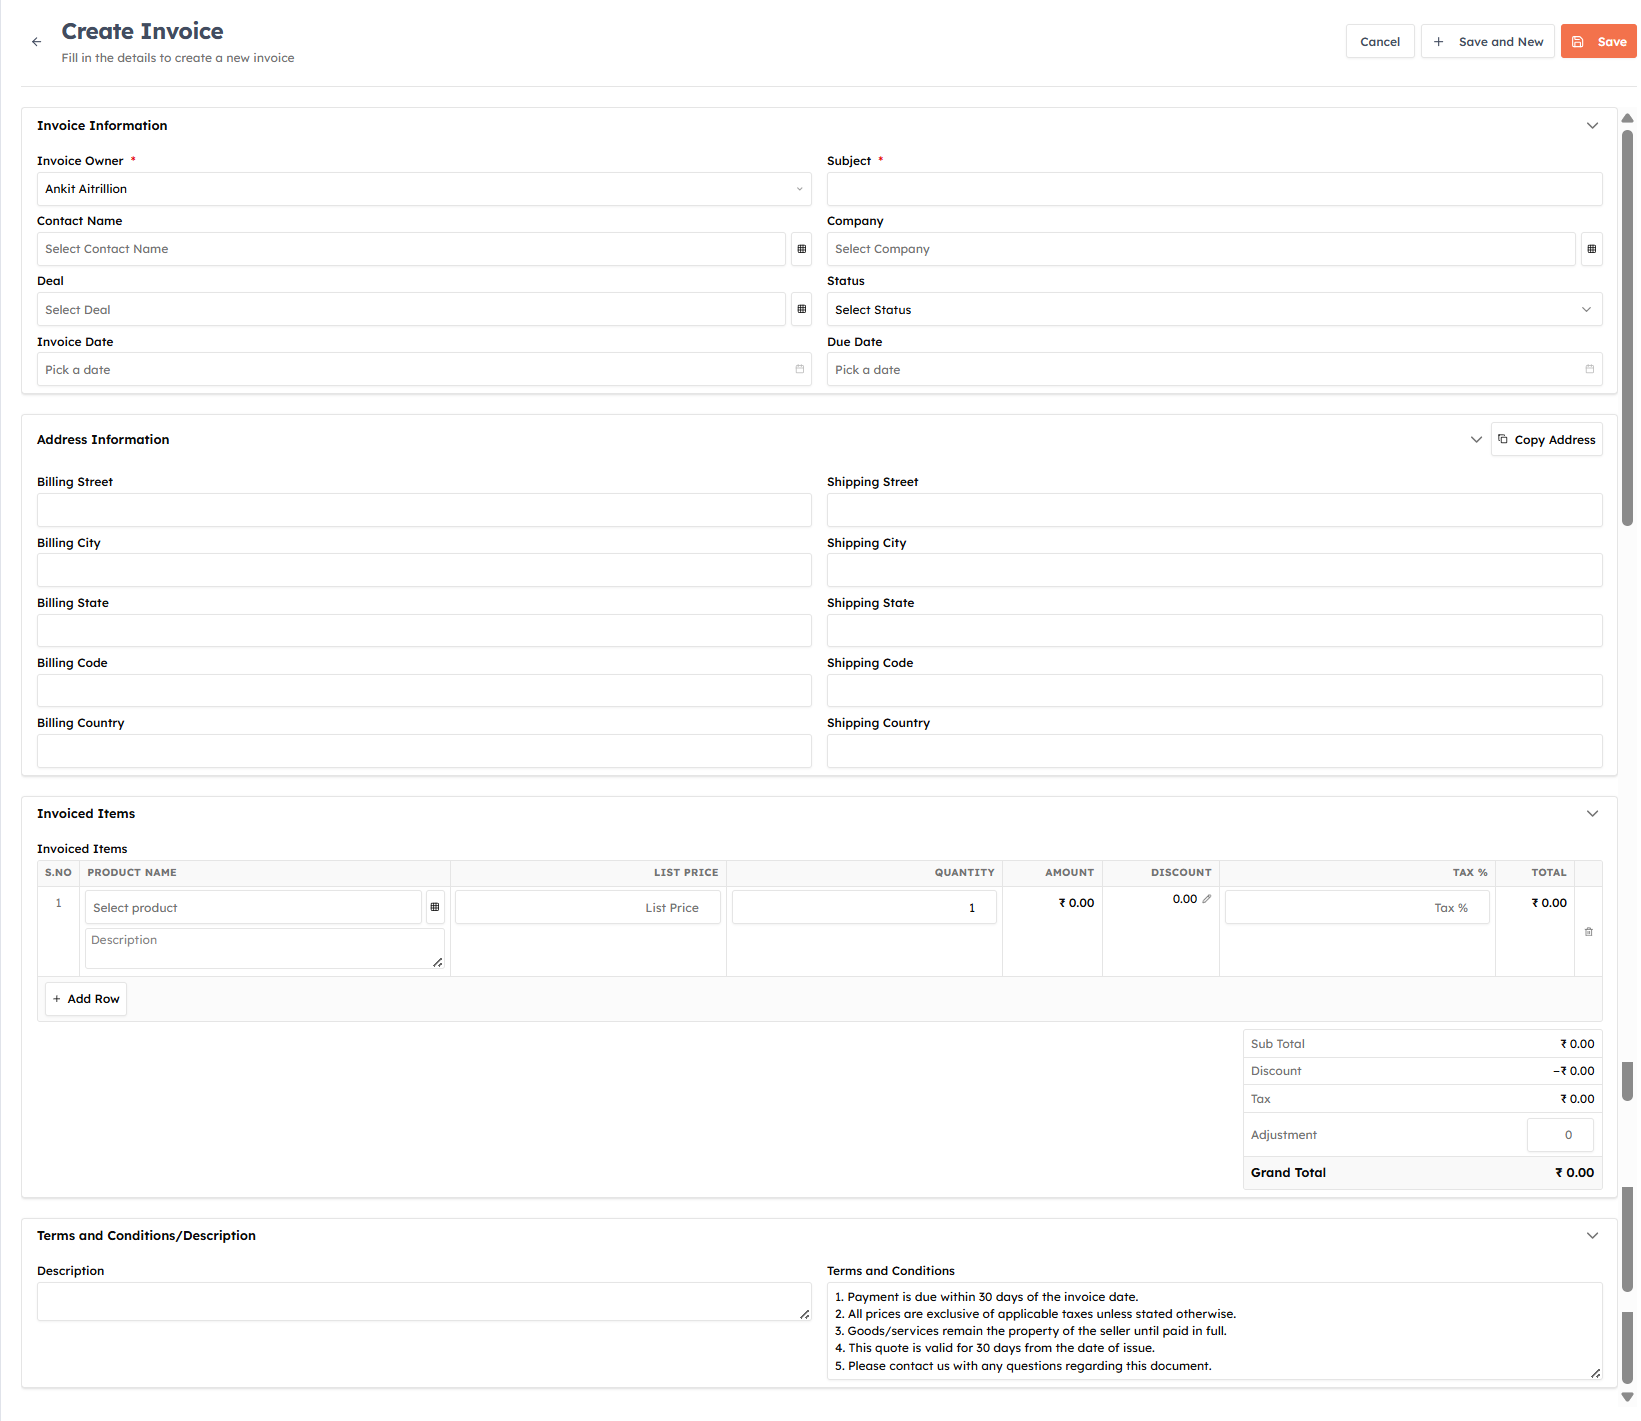Click the Copy Address button

1546,440
